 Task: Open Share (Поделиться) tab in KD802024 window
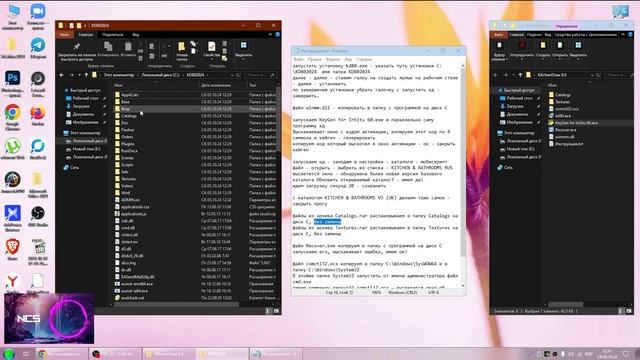click(113, 35)
